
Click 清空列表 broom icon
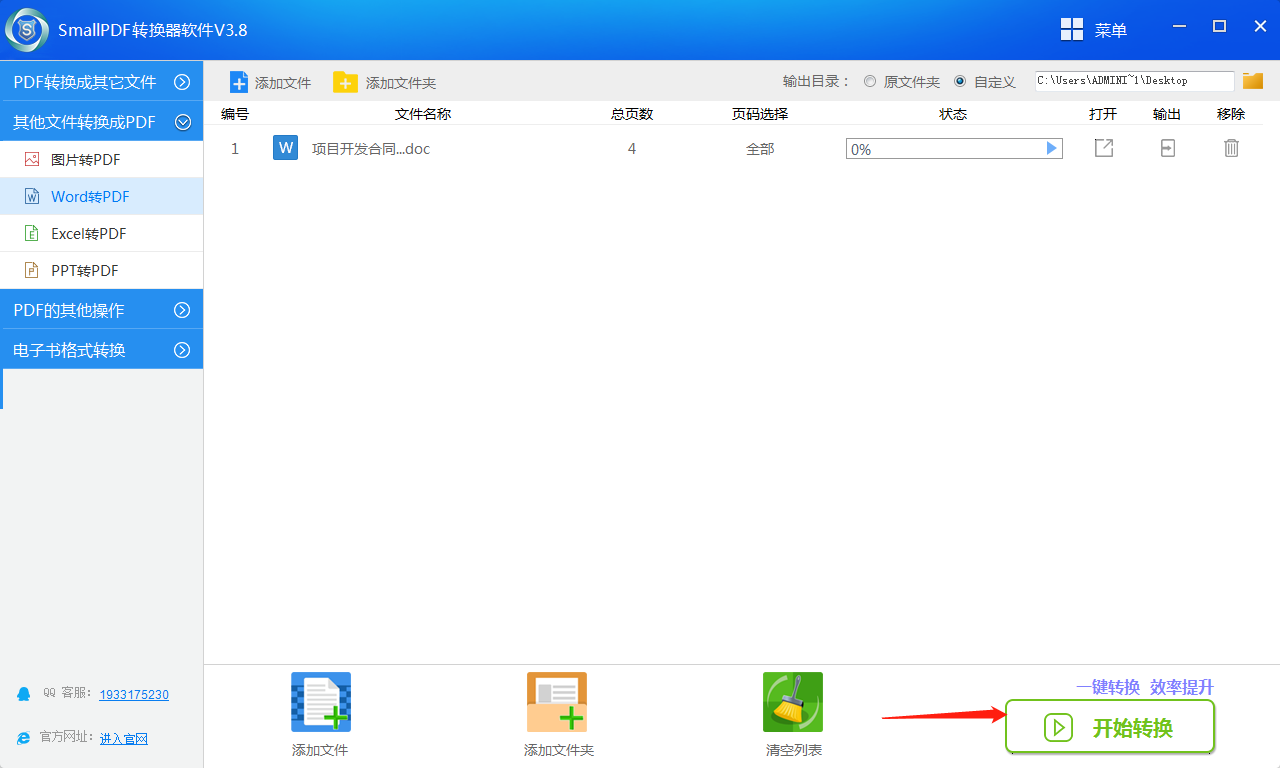[x=793, y=702]
